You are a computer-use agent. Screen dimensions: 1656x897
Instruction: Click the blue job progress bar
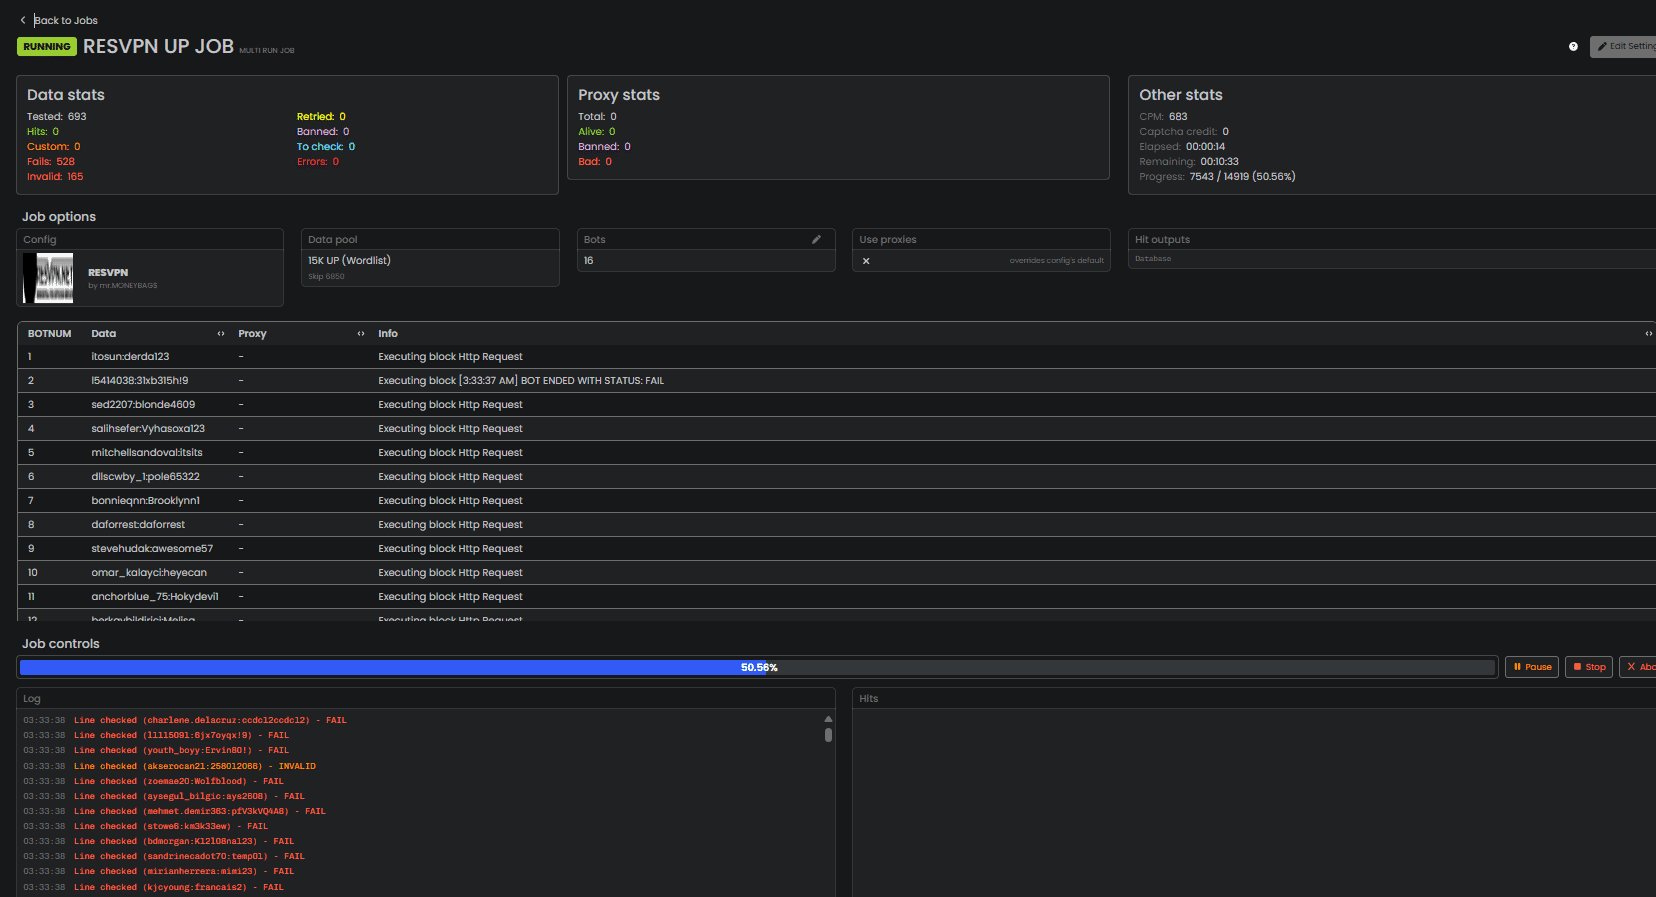point(390,667)
